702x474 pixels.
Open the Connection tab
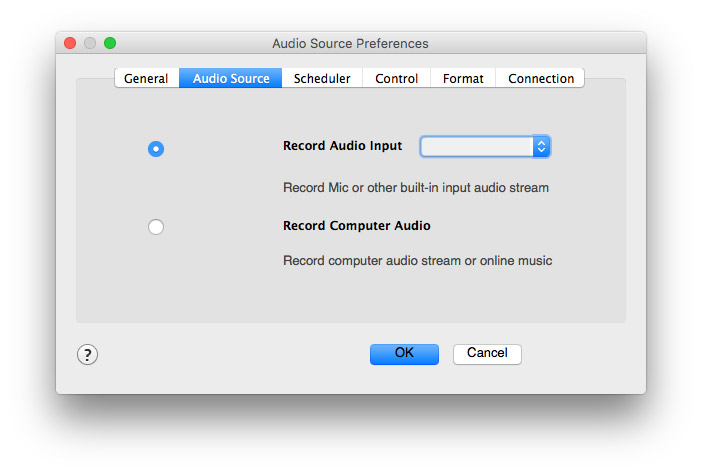541,78
